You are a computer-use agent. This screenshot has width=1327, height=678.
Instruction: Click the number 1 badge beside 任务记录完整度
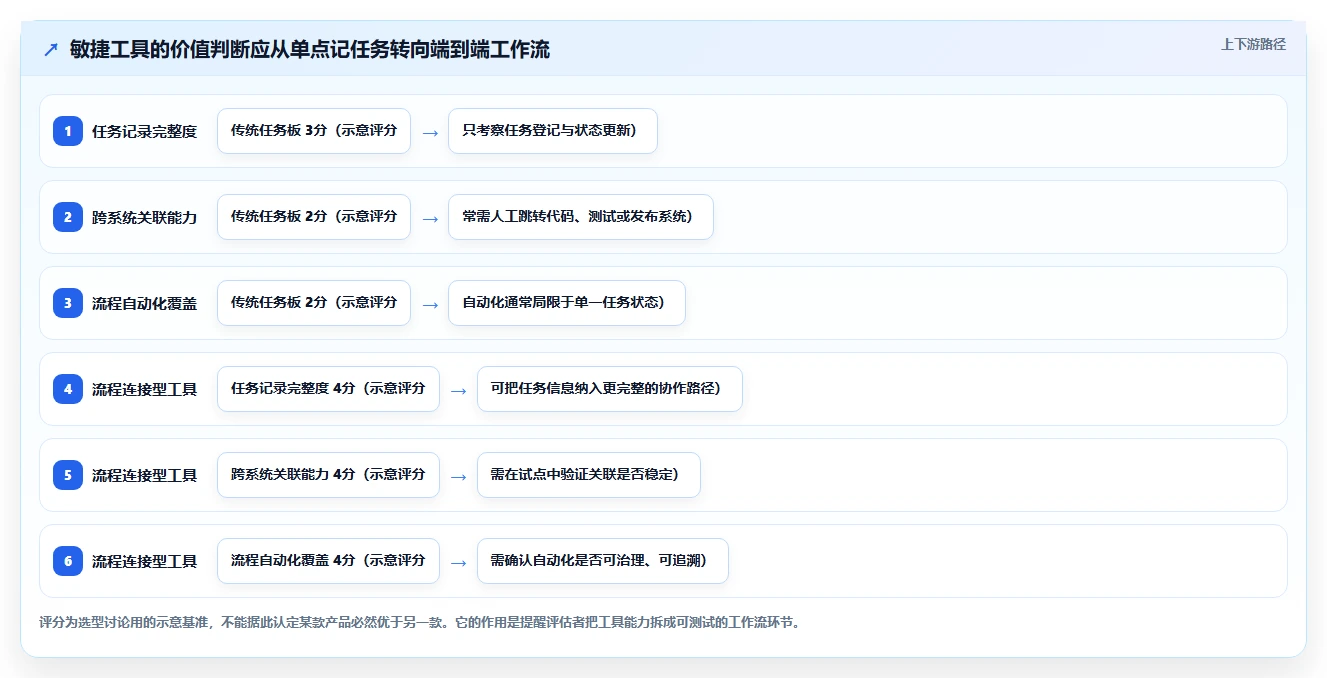68,131
